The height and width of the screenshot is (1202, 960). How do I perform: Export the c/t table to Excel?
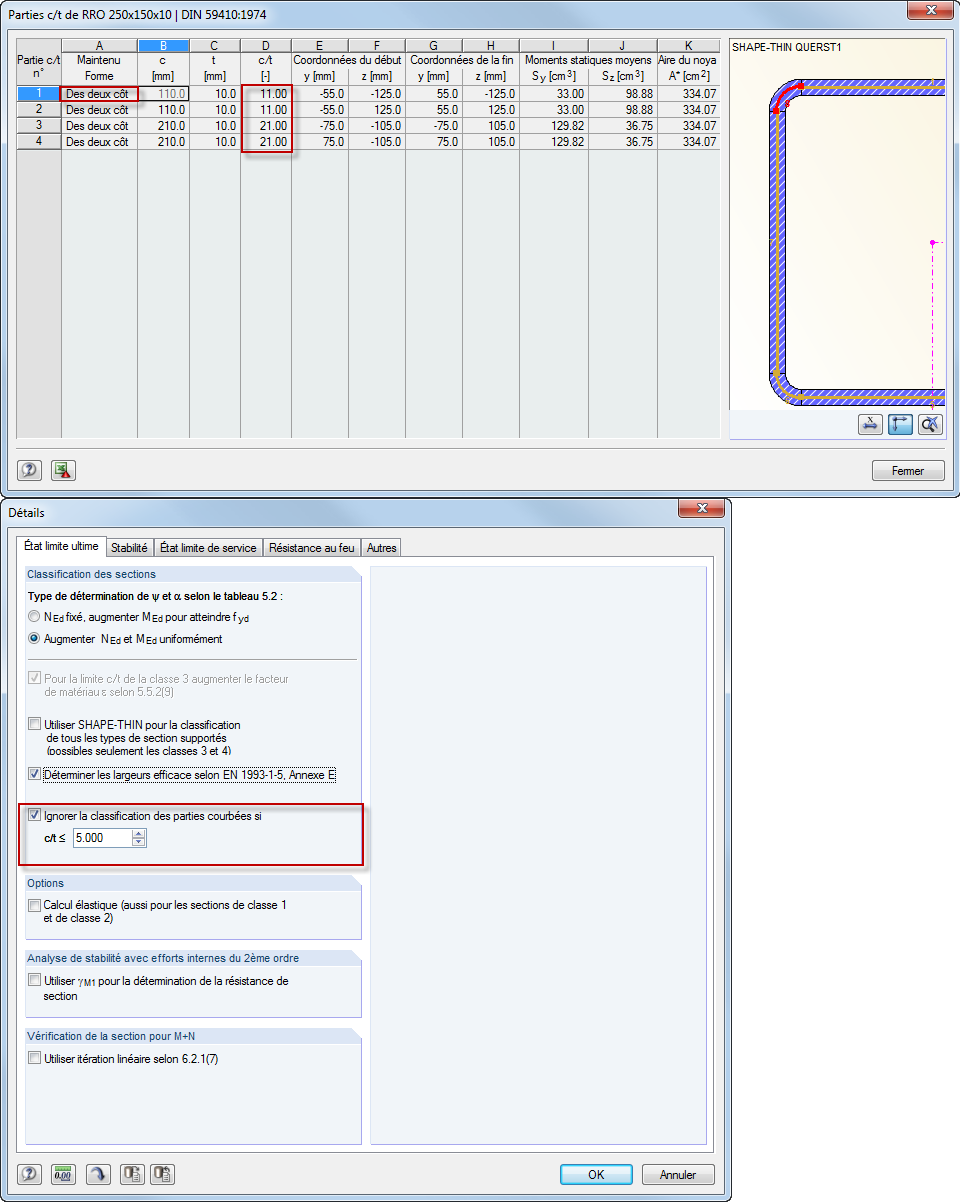click(63, 470)
